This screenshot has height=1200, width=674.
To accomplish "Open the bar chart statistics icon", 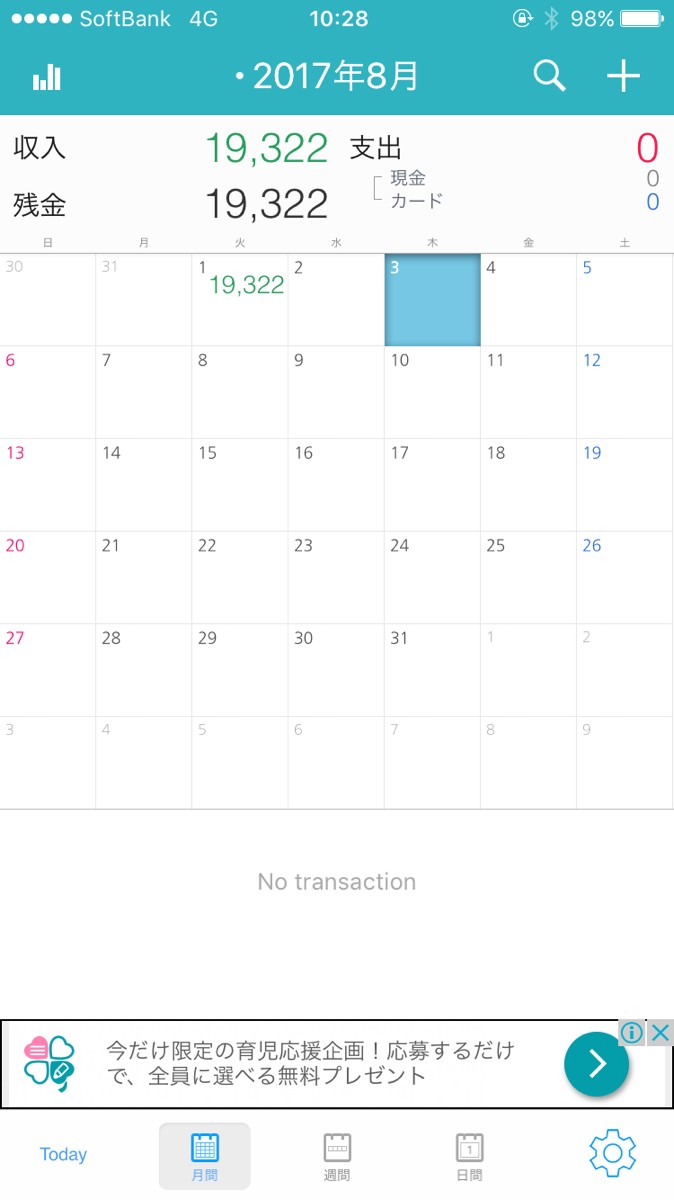I will point(47,77).
